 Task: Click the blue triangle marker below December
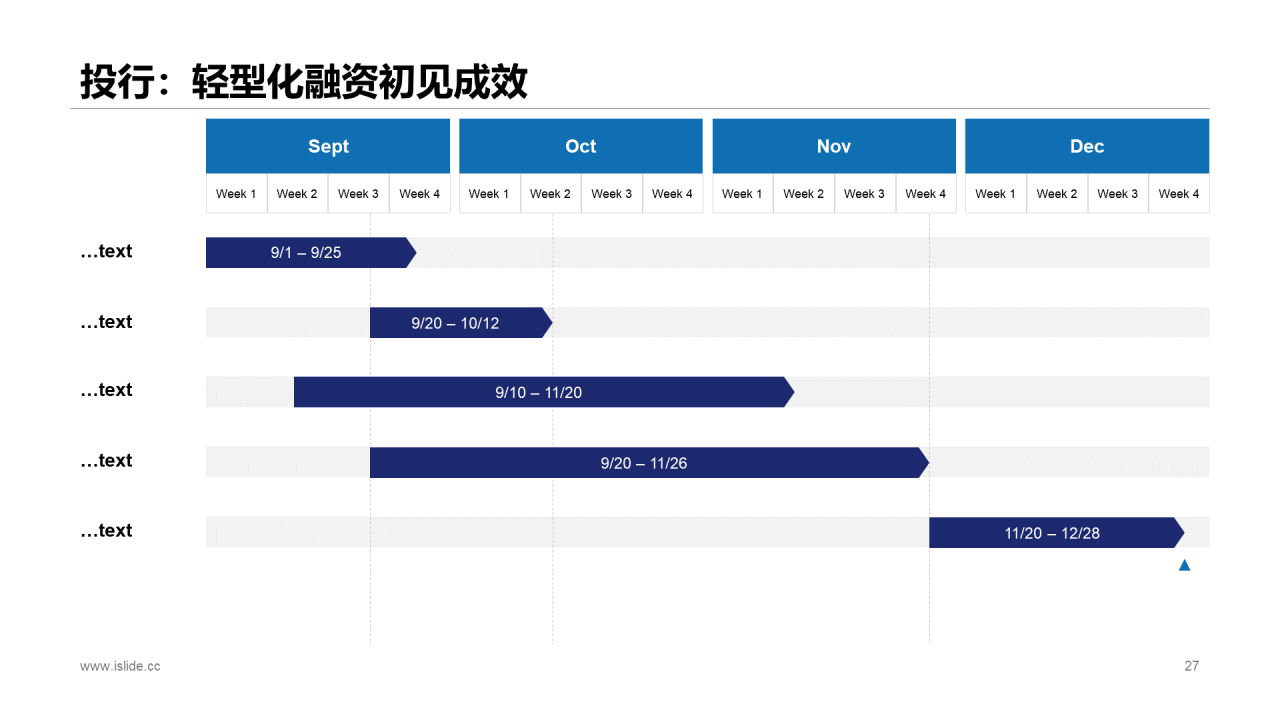[1184, 565]
